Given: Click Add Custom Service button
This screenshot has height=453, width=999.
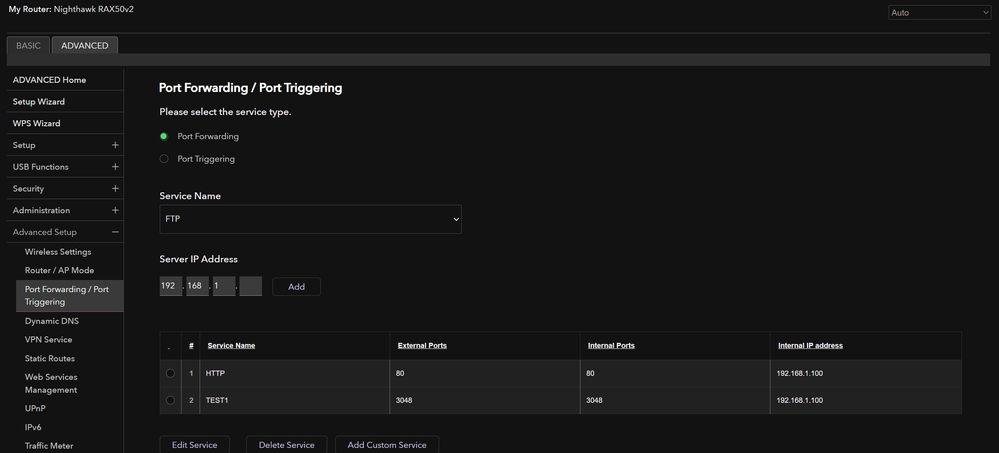Looking at the screenshot, I should coord(387,445).
